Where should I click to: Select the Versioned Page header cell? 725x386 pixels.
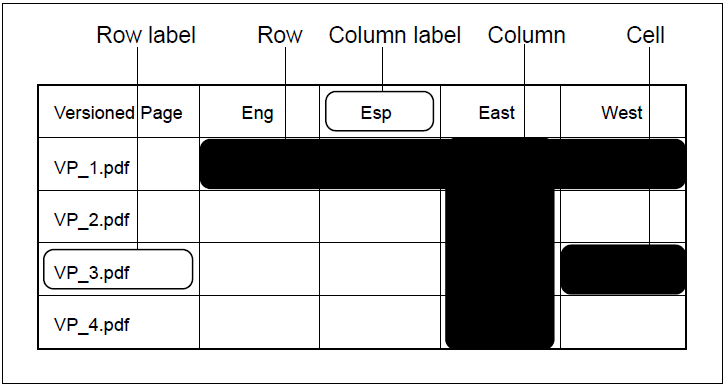118,111
